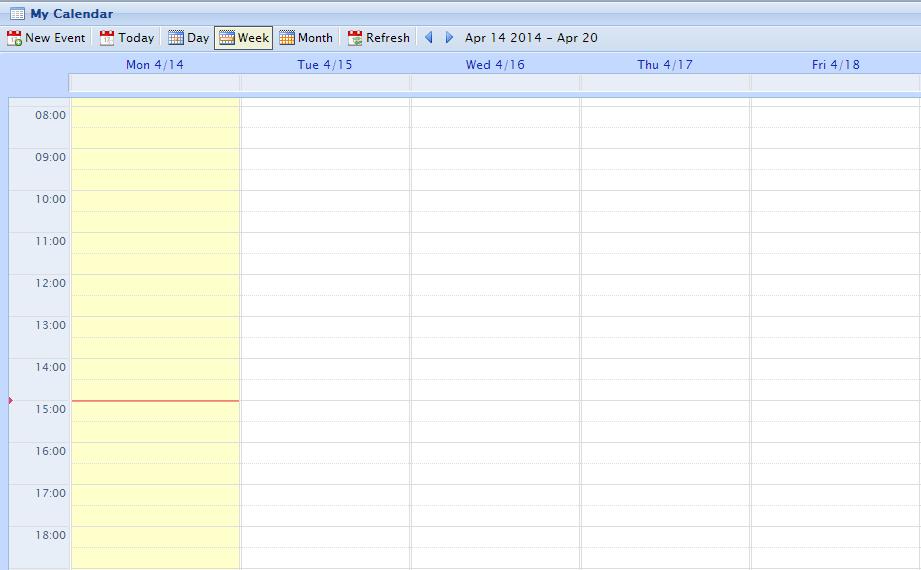Click the 14:00 time label
Viewport: 921px width, 570px height.
51,367
